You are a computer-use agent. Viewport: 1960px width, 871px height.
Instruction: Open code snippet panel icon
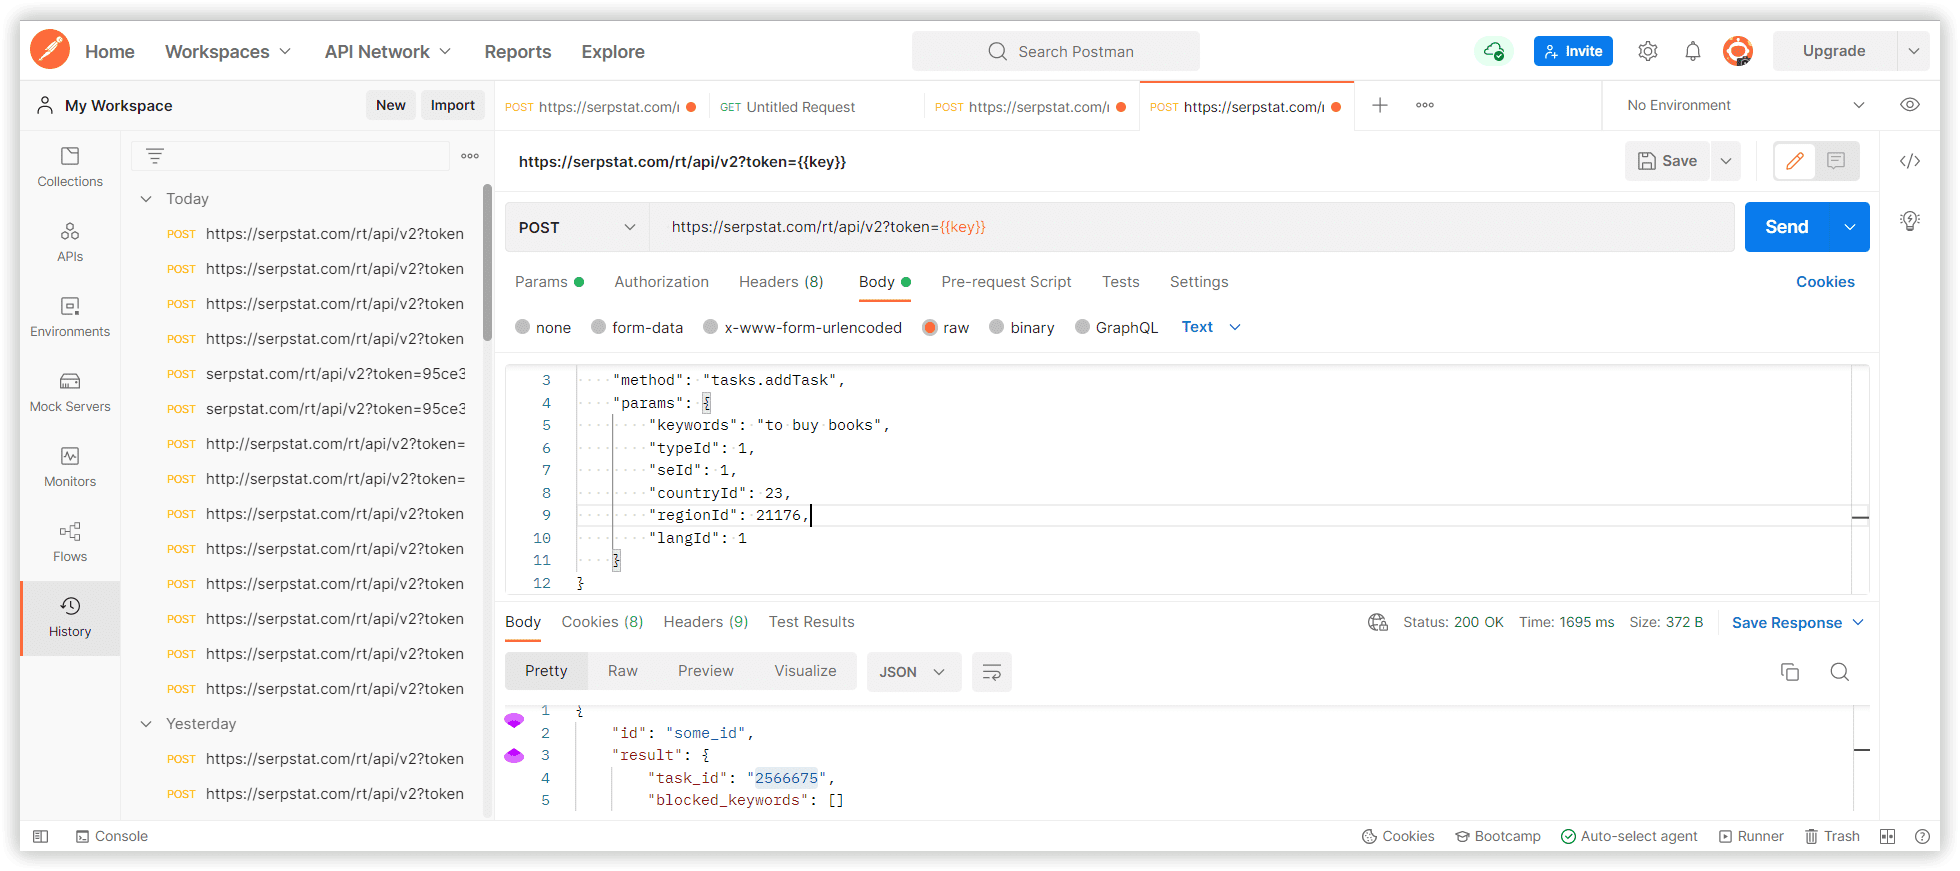pos(1910,161)
